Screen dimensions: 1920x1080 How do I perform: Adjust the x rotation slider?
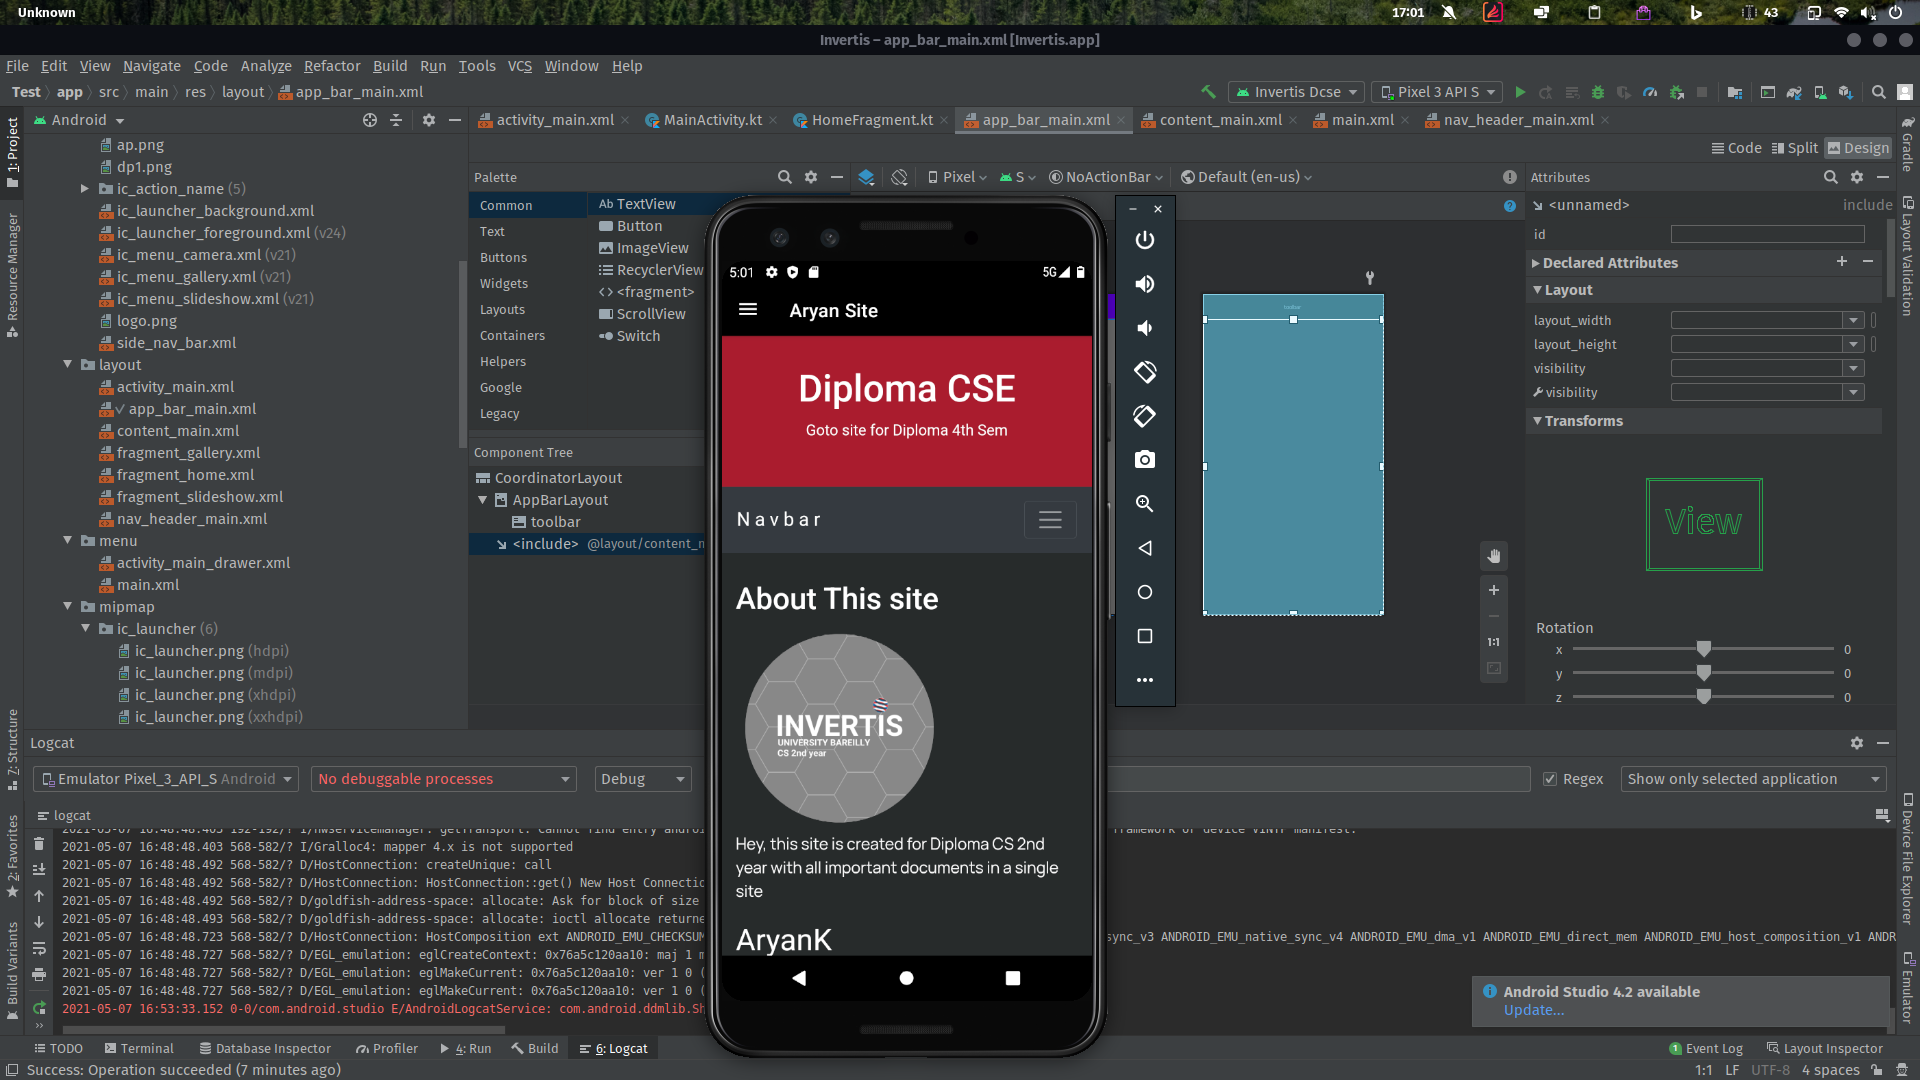(x=1703, y=649)
